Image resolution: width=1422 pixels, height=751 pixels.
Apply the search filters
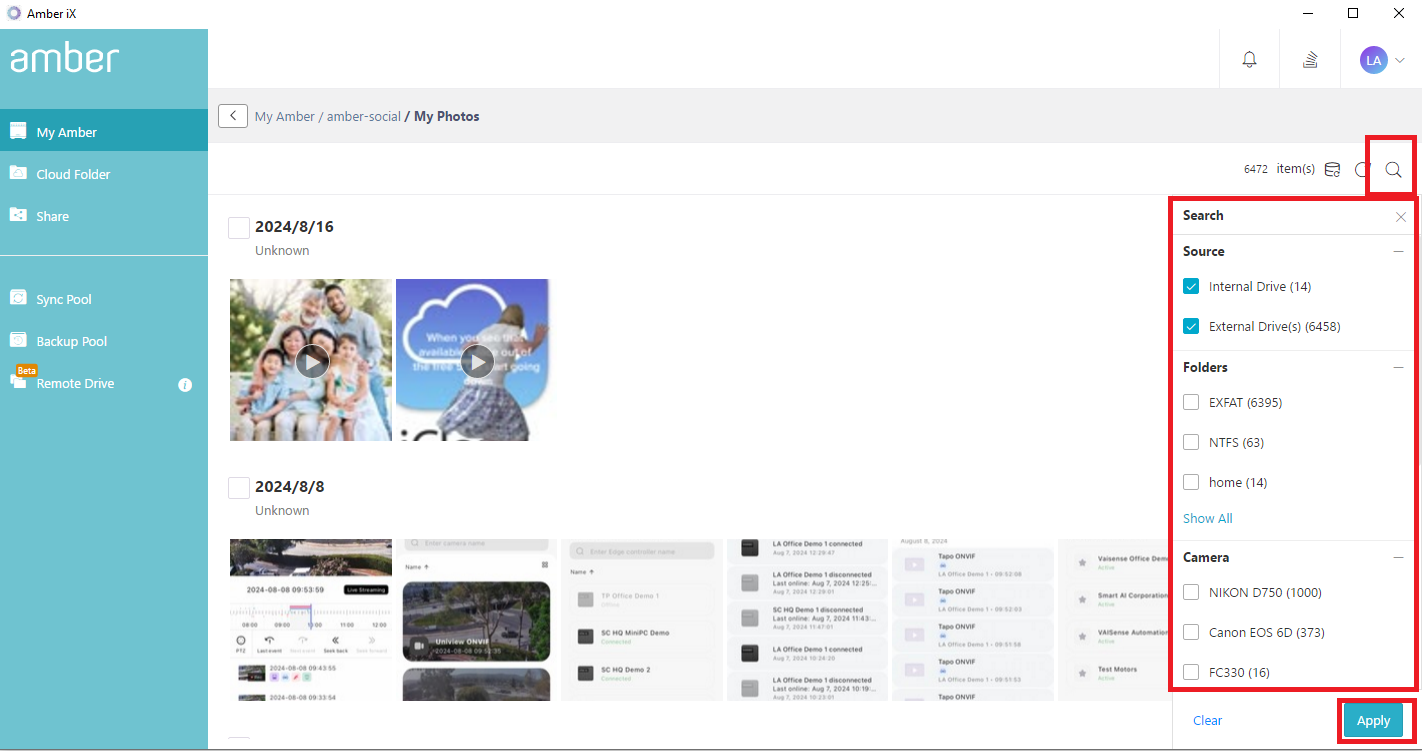point(1373,721)
